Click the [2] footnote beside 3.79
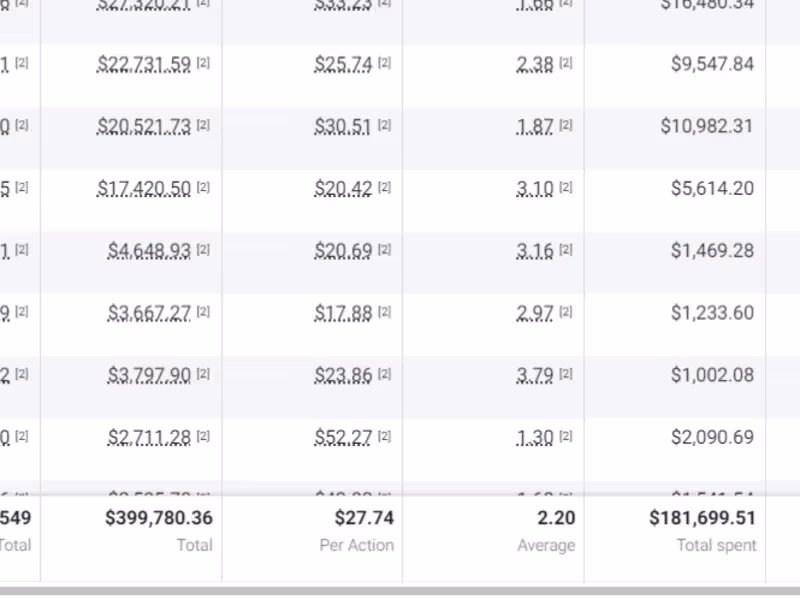This screenshot has height=600, width=800. click(566, 374)
